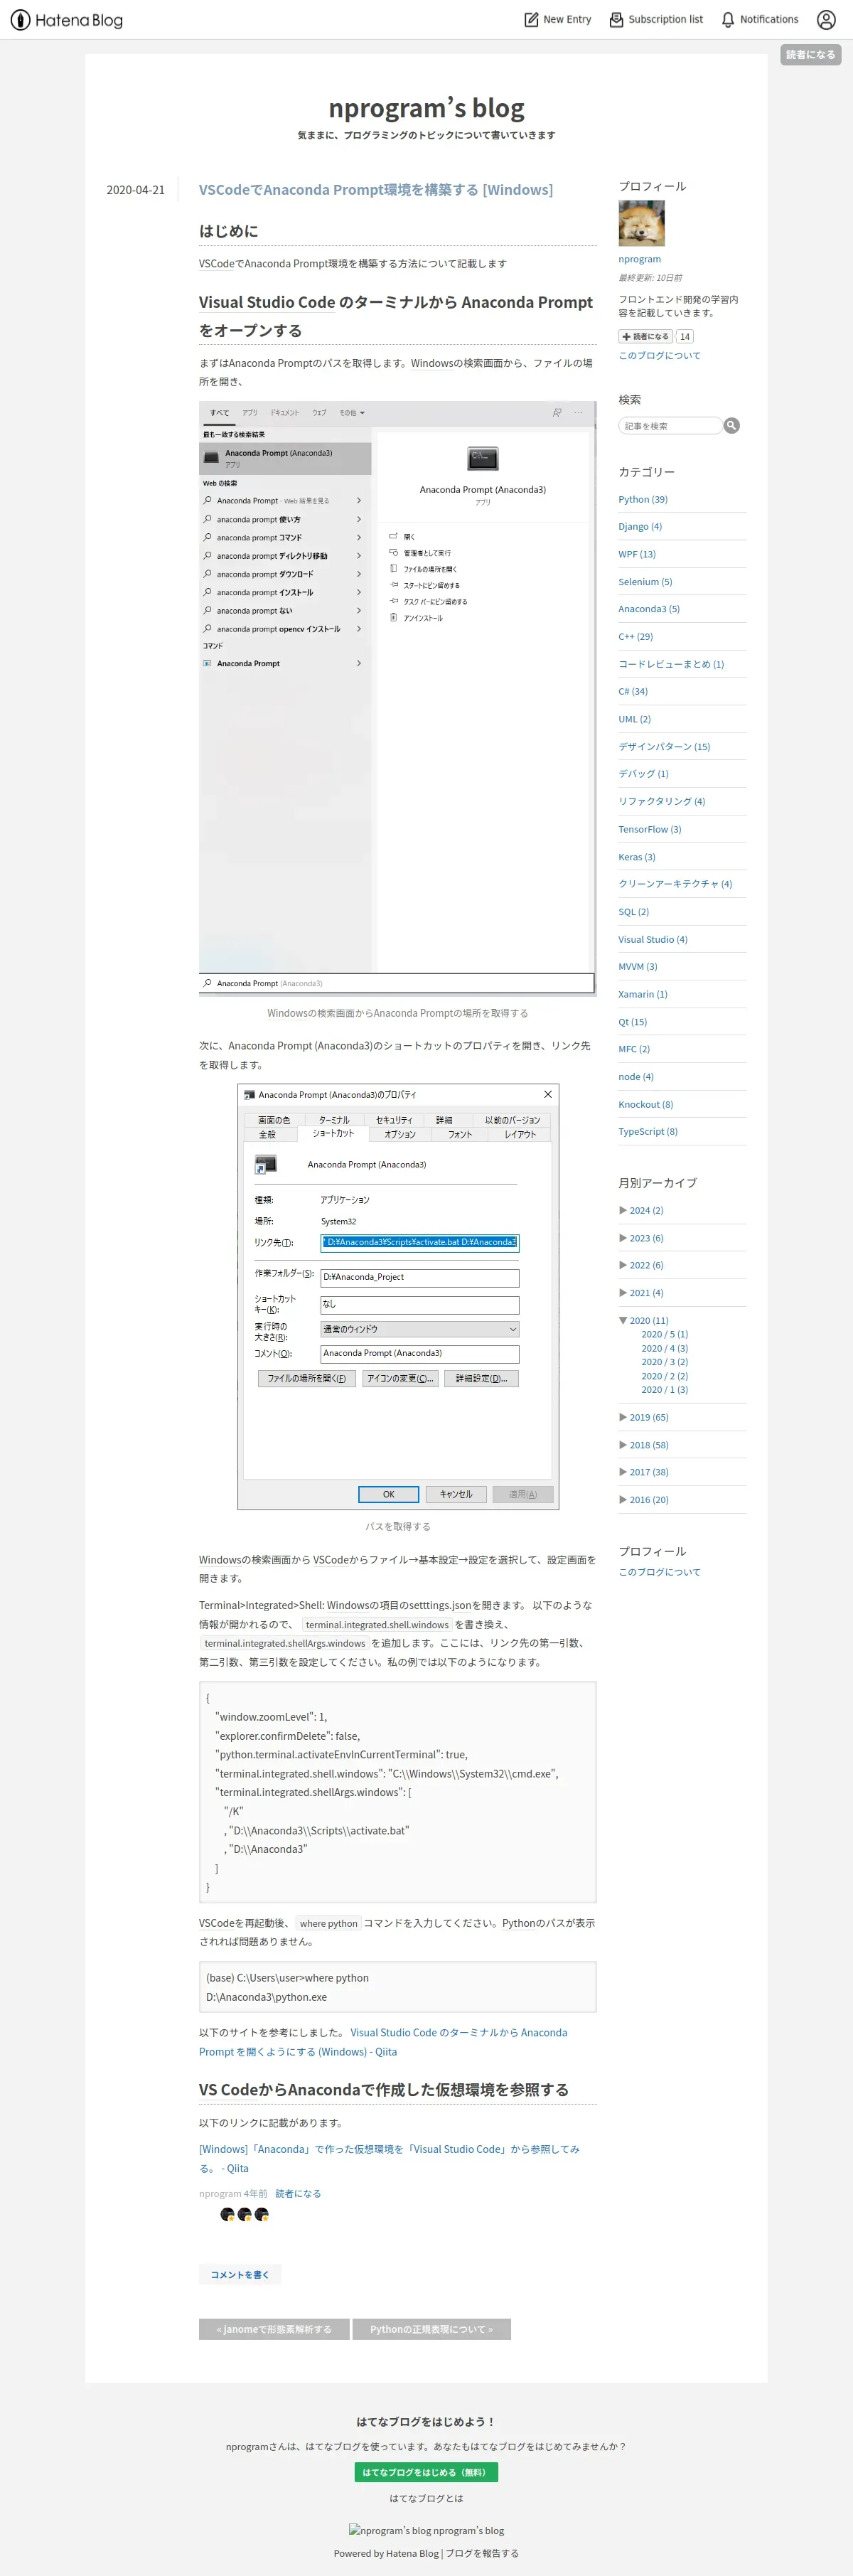Image resolution: width=853 pixels, height=2576 pixels.
Task: Open the TypeScript (8) category
Action: (x=648, y=1132)
